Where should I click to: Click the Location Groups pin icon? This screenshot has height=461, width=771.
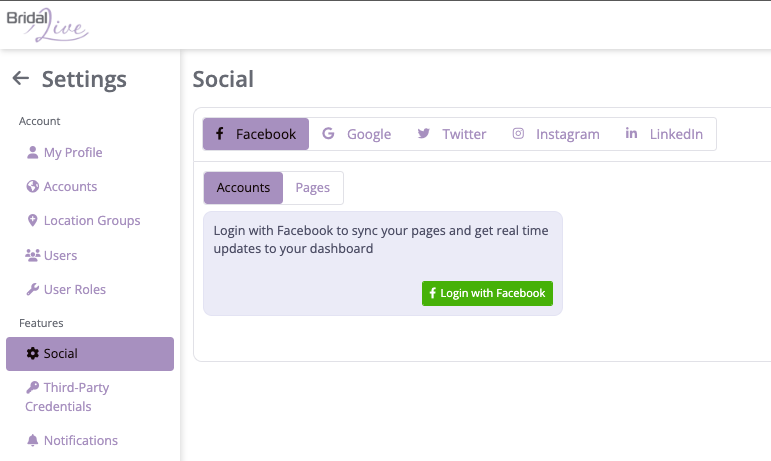(32, 221)
